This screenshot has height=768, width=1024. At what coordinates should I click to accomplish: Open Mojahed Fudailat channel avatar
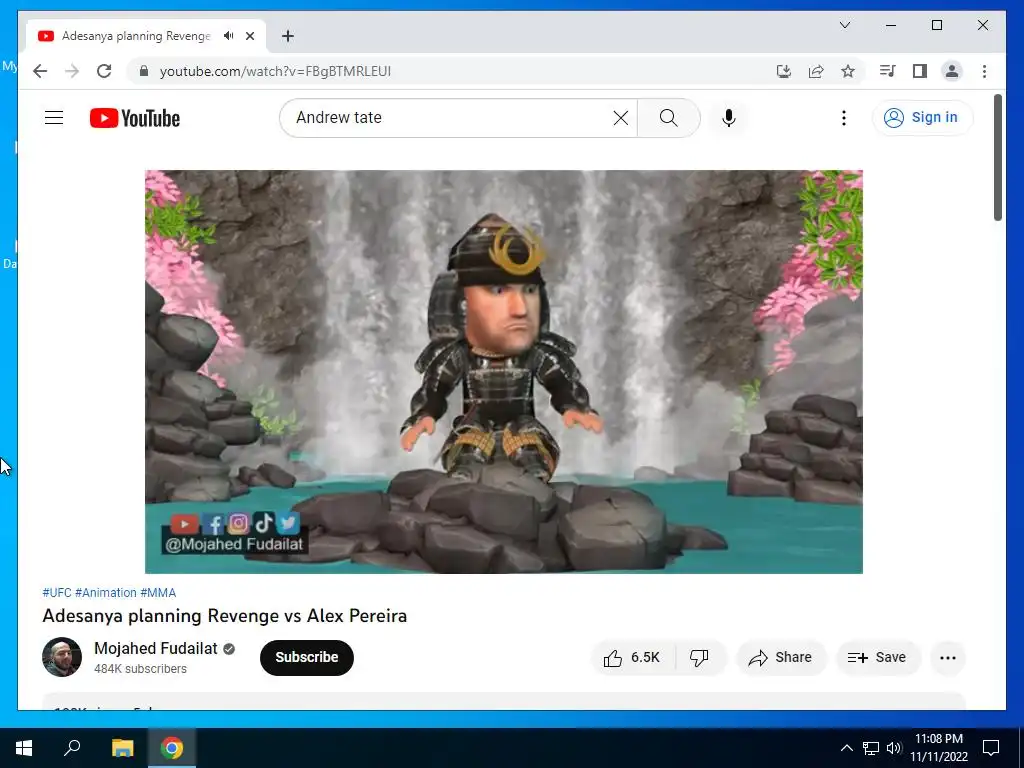(62, 657)
